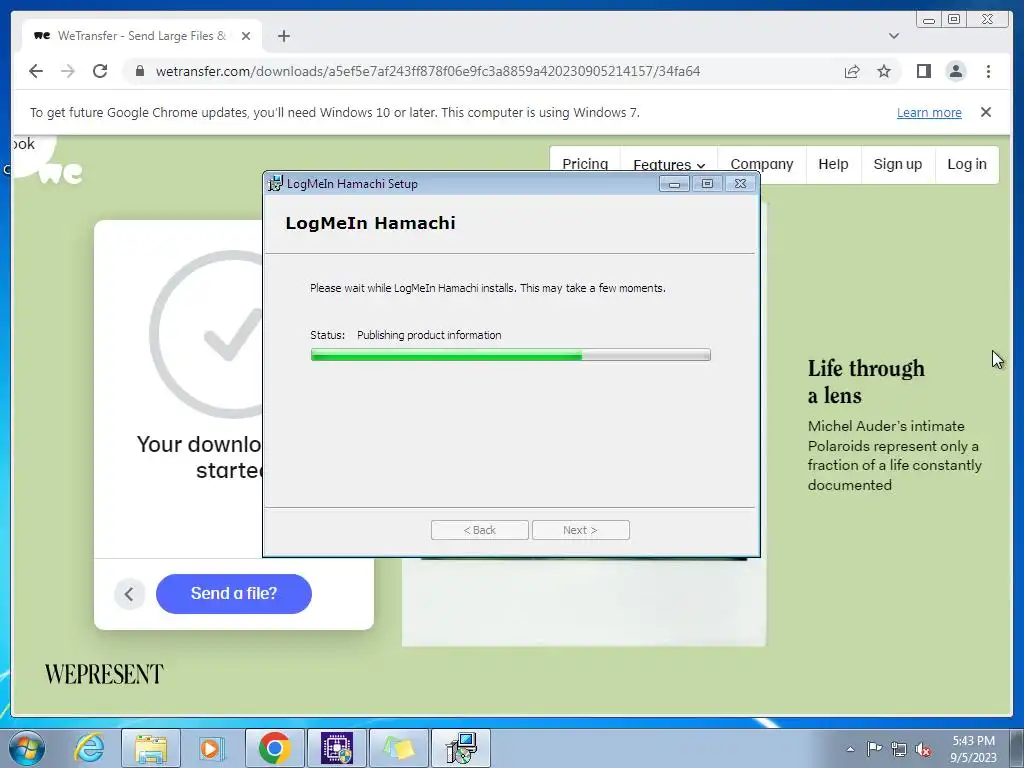Click the muted volume tray icon
The height and width of the screenshot is (768, 1024).
click(923, 750)
